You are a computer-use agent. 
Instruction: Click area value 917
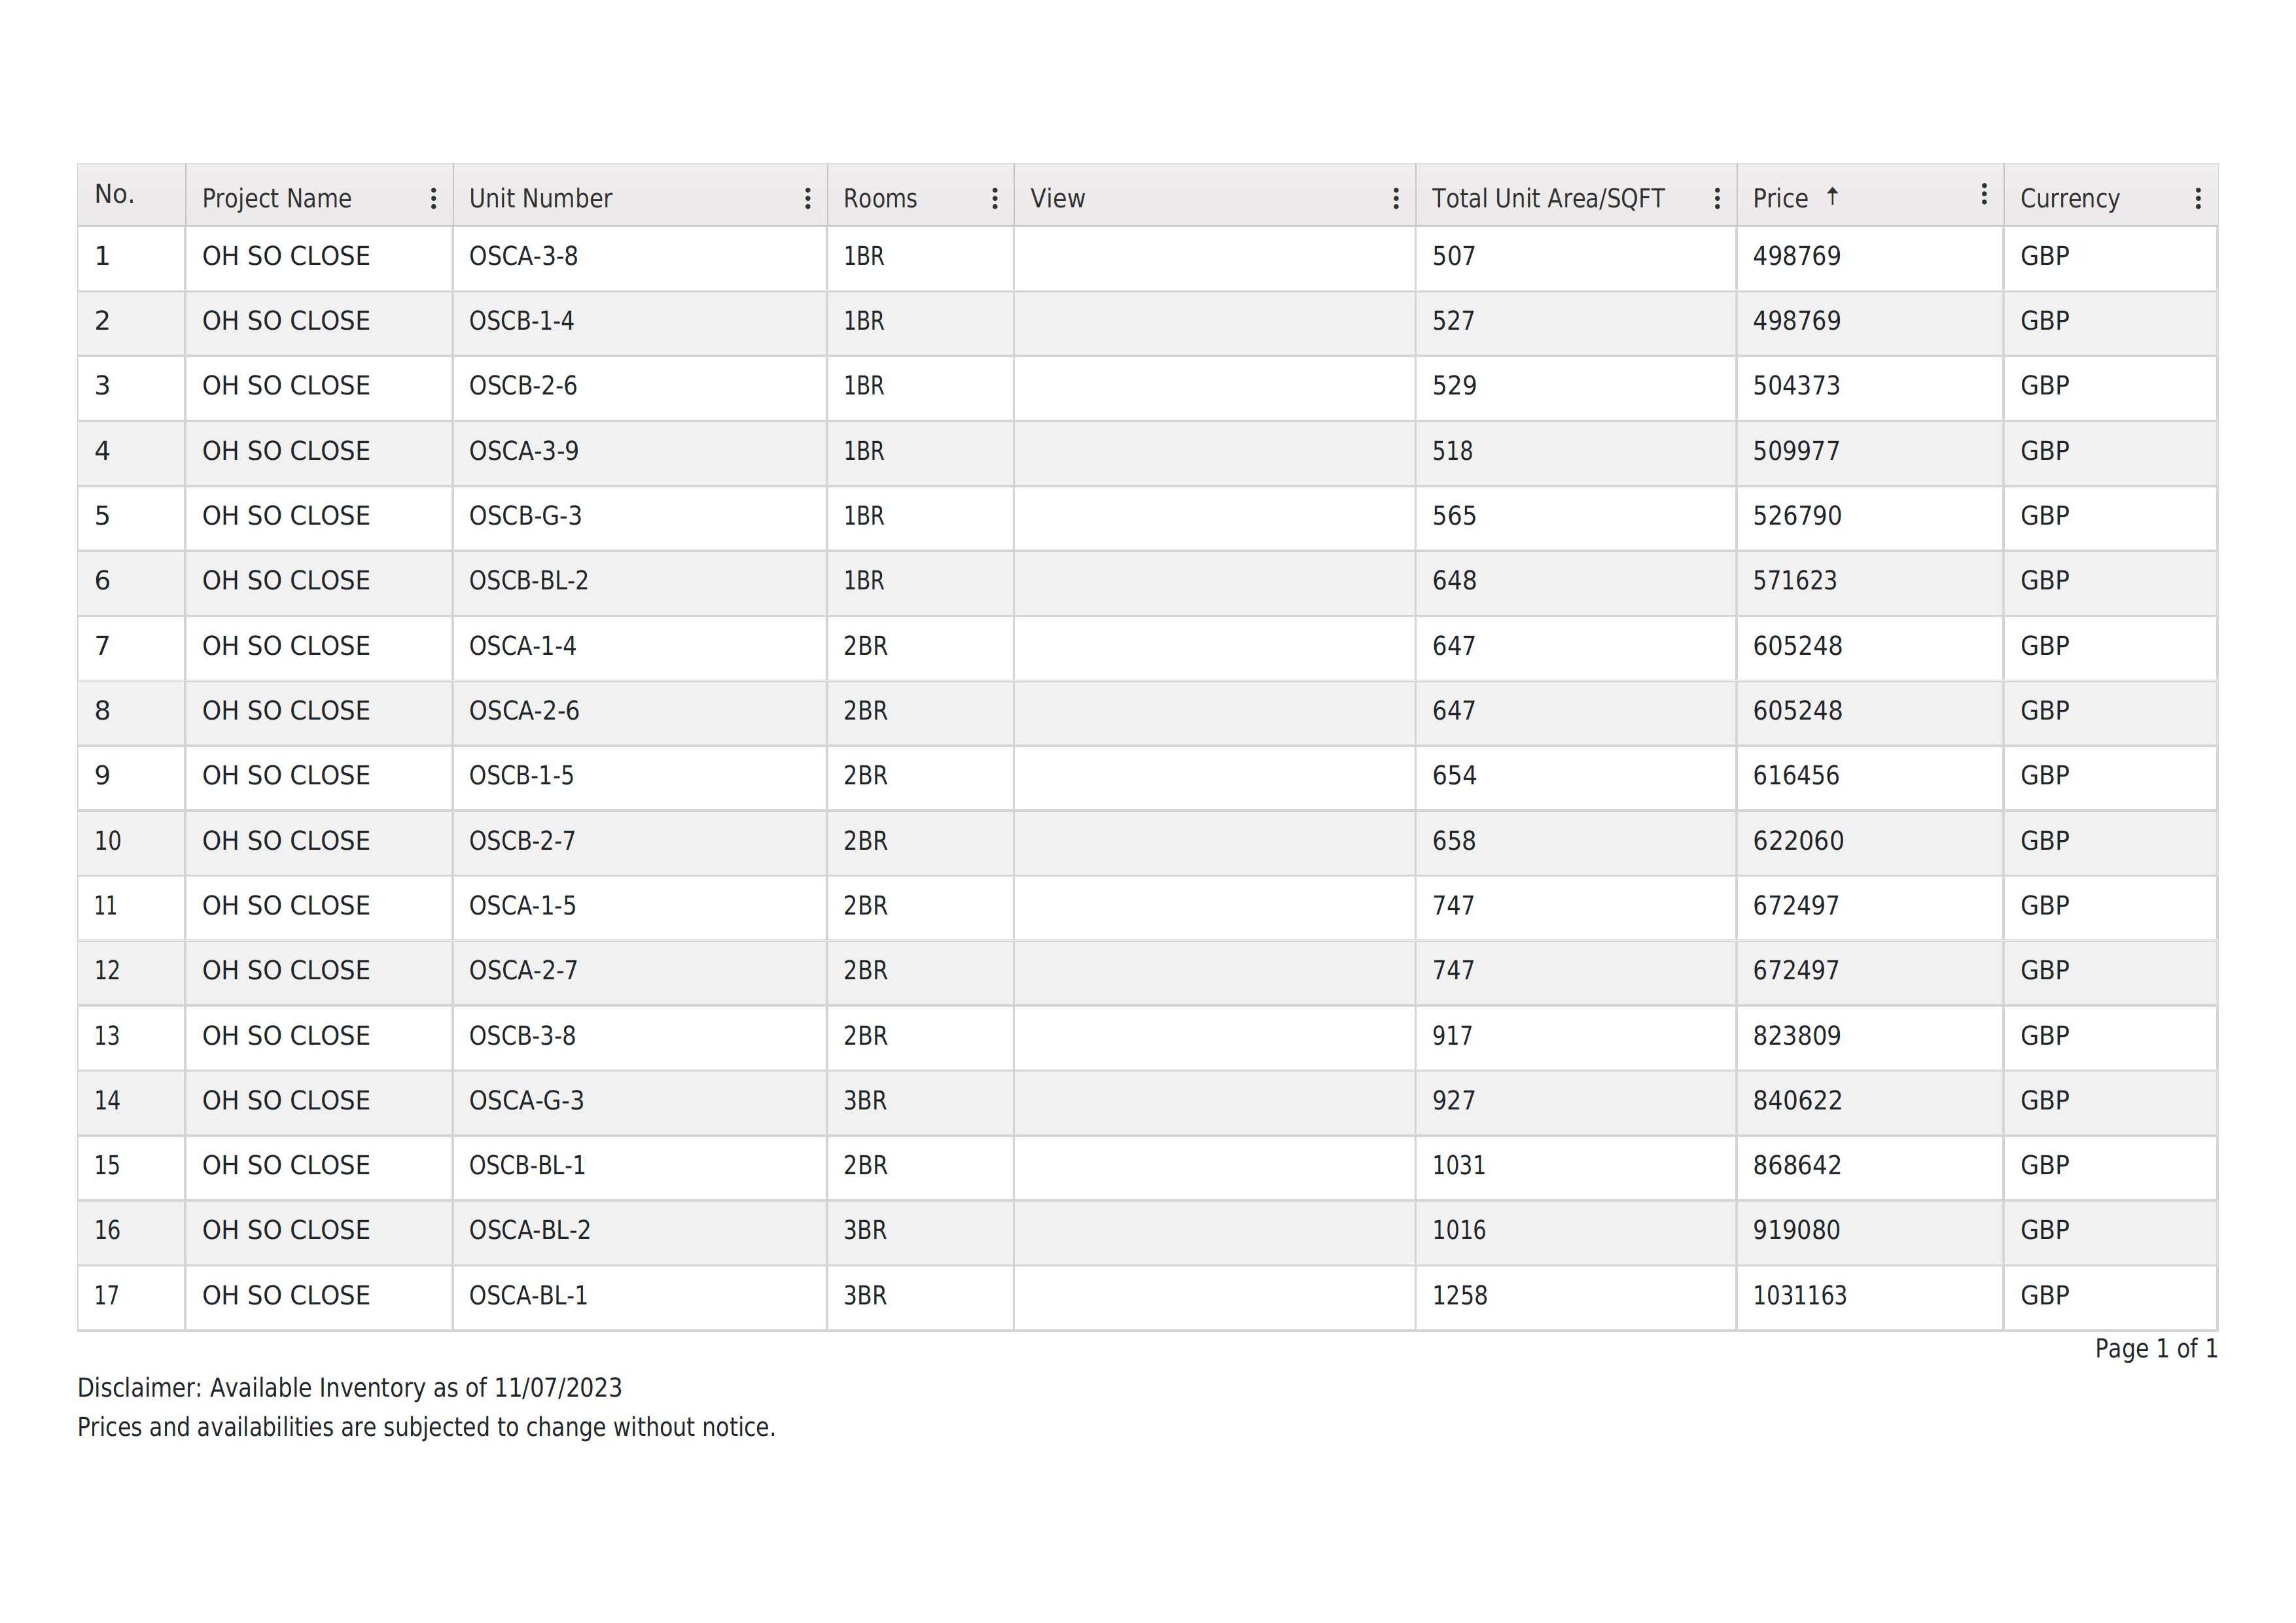1452,1036
